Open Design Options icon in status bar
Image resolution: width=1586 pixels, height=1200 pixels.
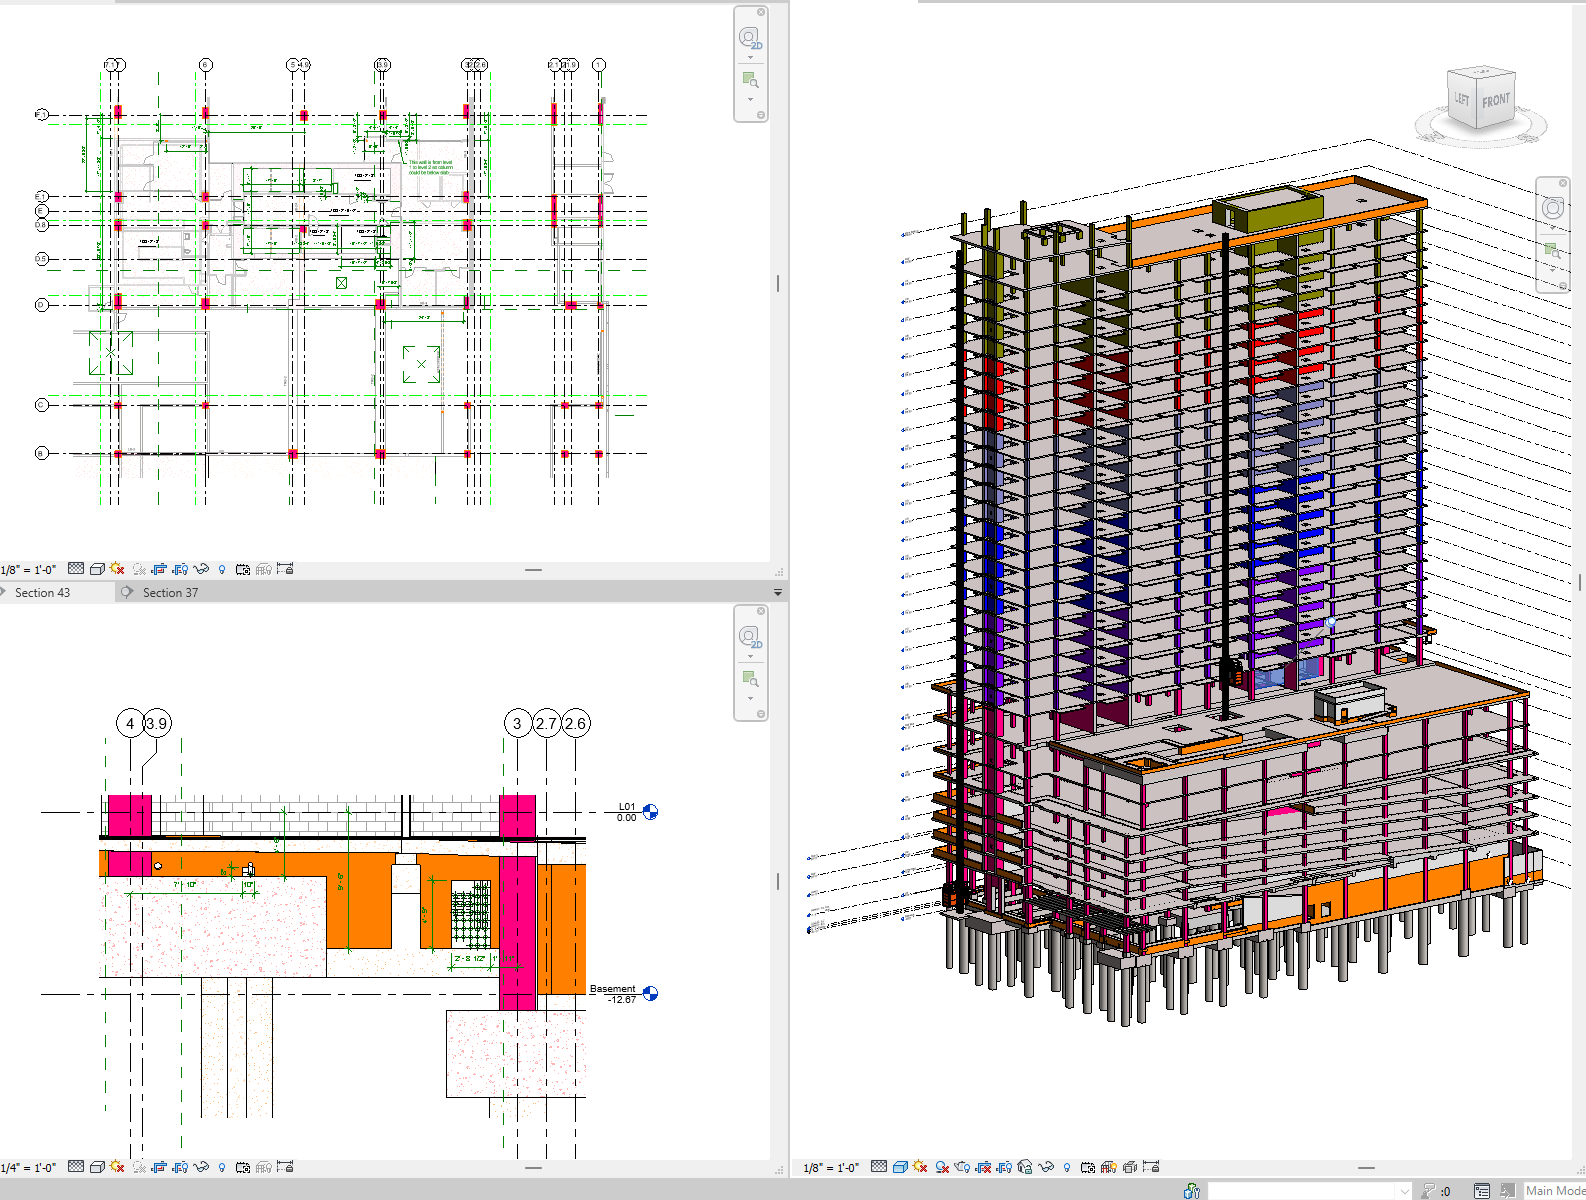pyautogui.click(x=1482, y=1191)
